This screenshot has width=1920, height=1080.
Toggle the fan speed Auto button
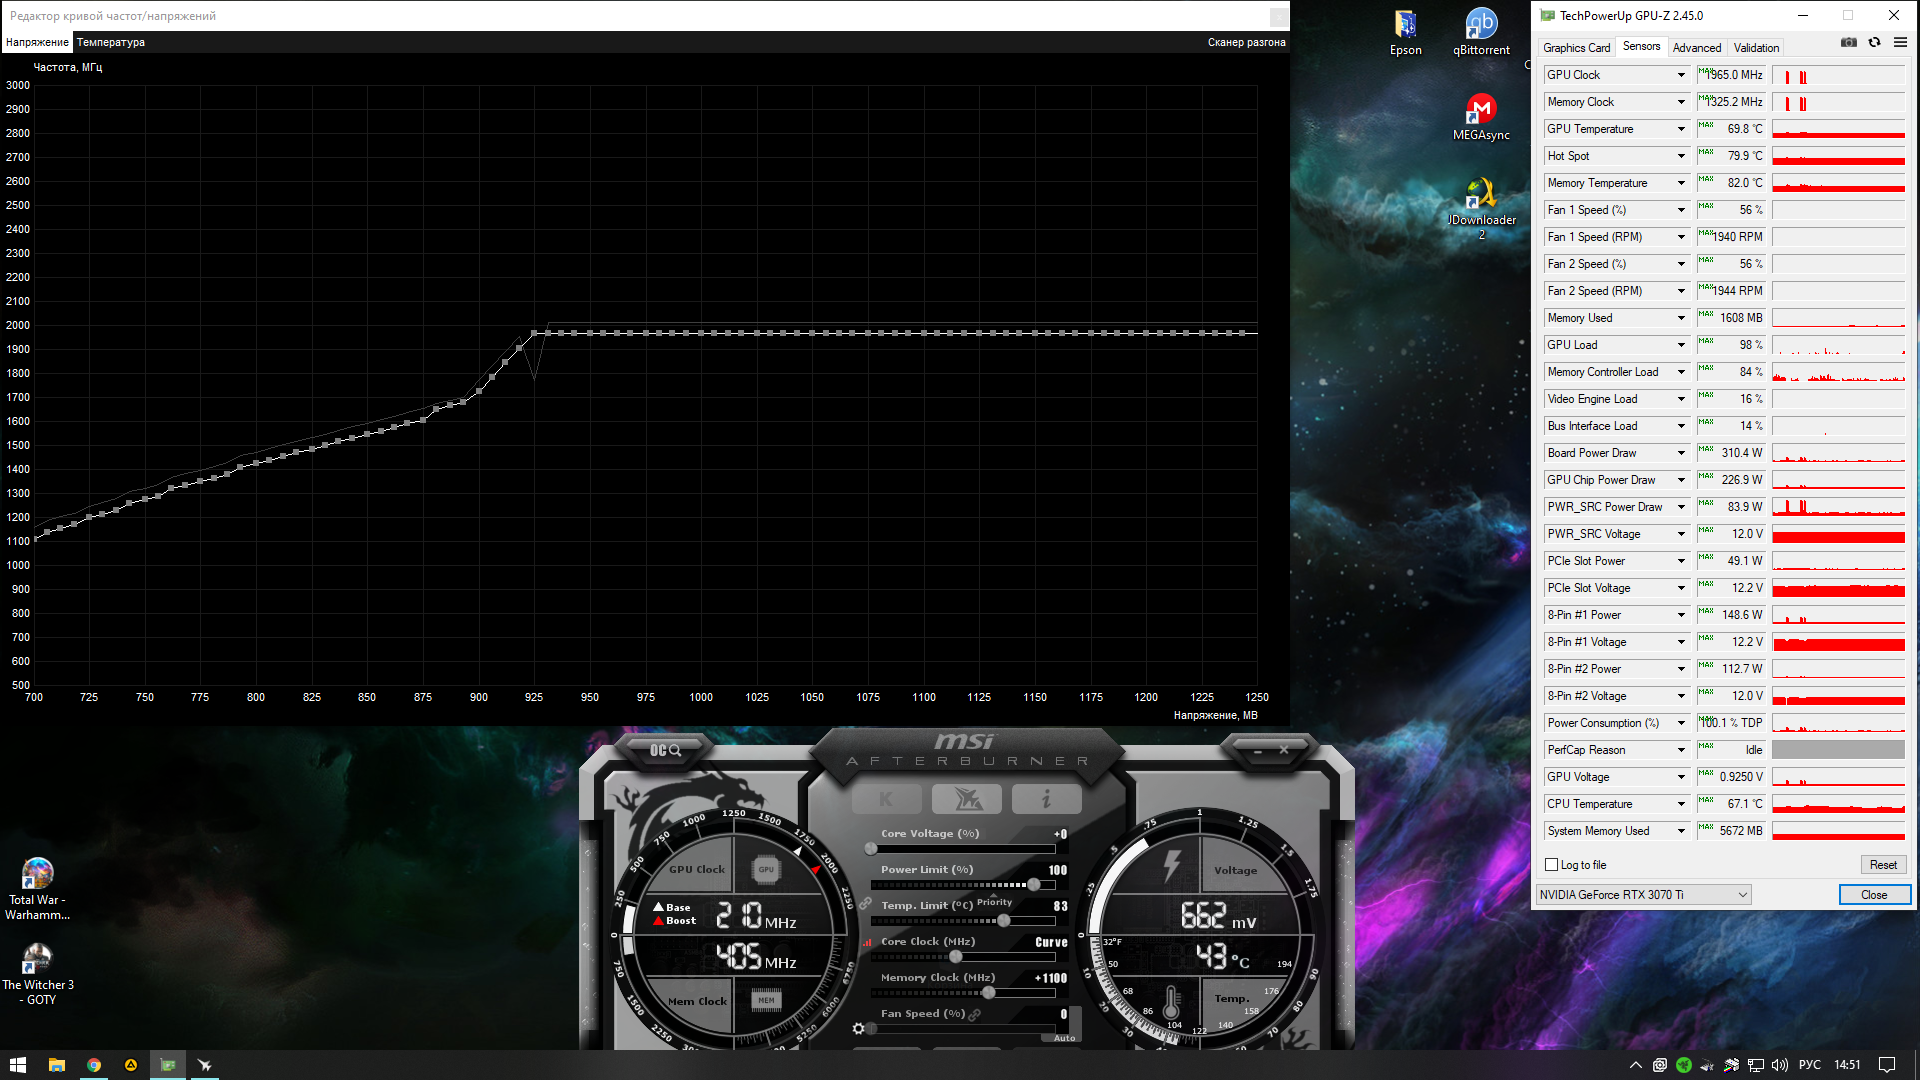[x=1064, y=1038]
